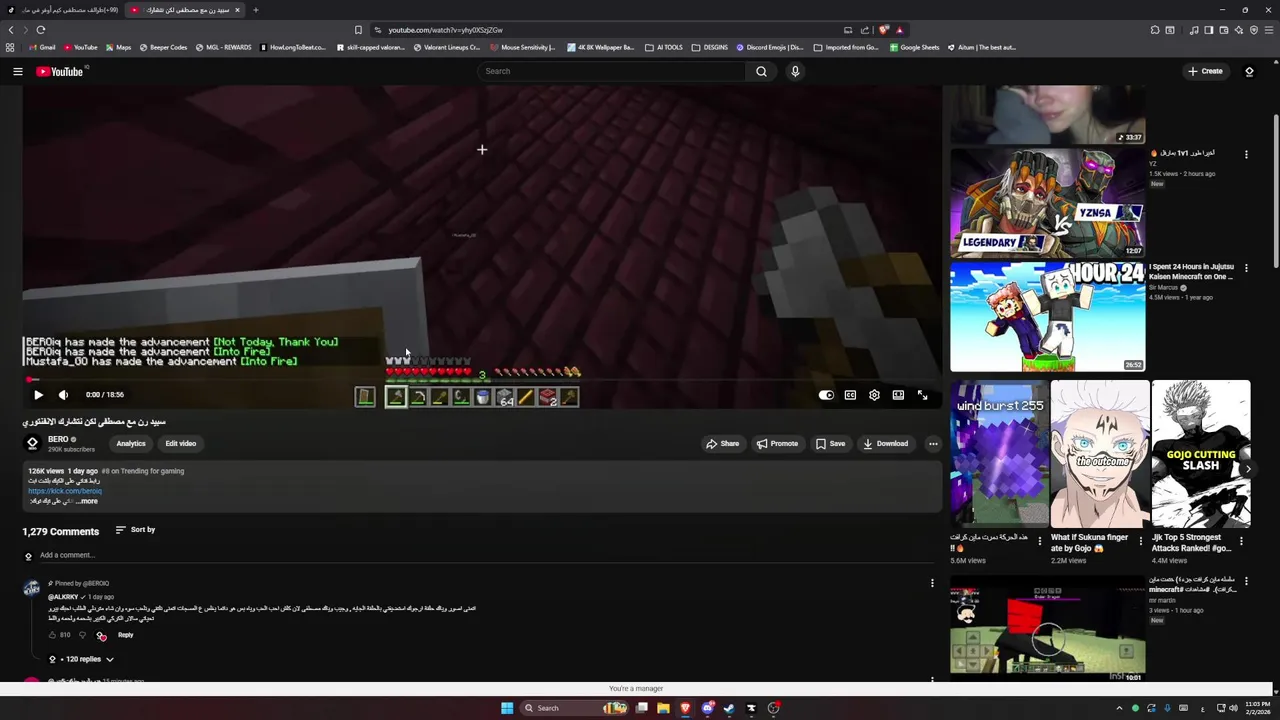Open the Windows Start menu

507,708
